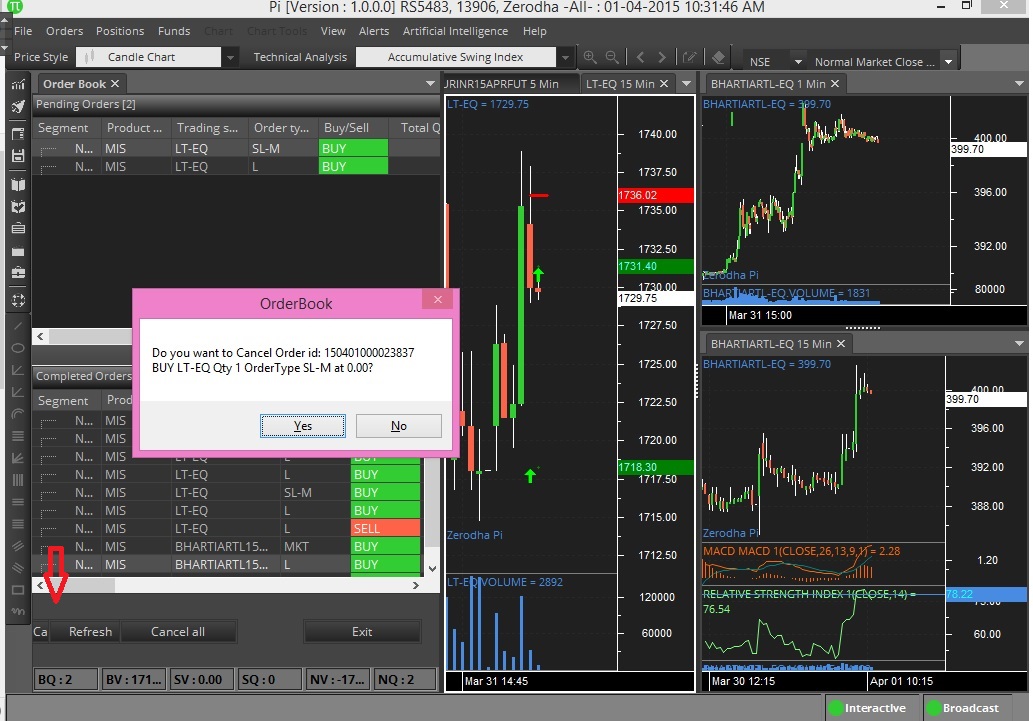Switch to the LT-EQ 15 Min tab
This screenshot has height=721, width=1033.
click(x=620, y=84)
